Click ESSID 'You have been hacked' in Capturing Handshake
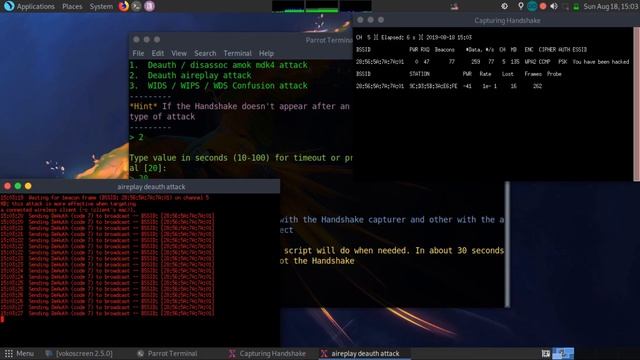This screenshot has height=360, width=640. [600, 62]
